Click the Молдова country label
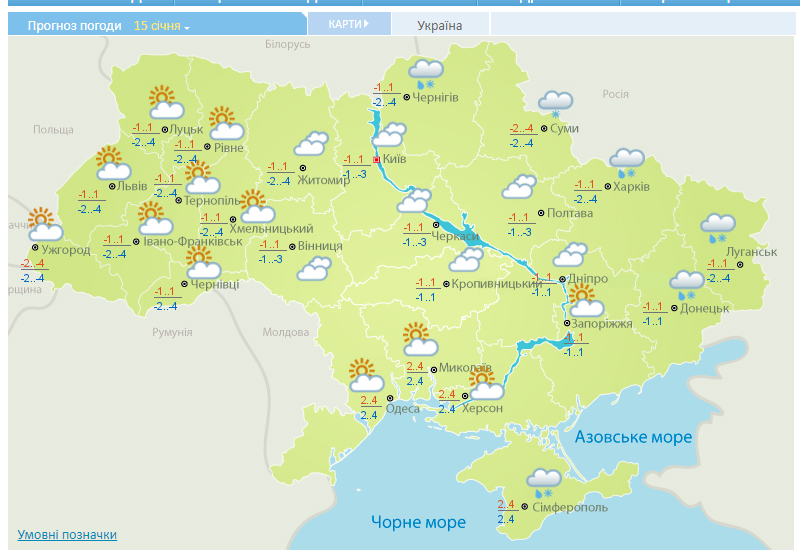 (286, 332)
